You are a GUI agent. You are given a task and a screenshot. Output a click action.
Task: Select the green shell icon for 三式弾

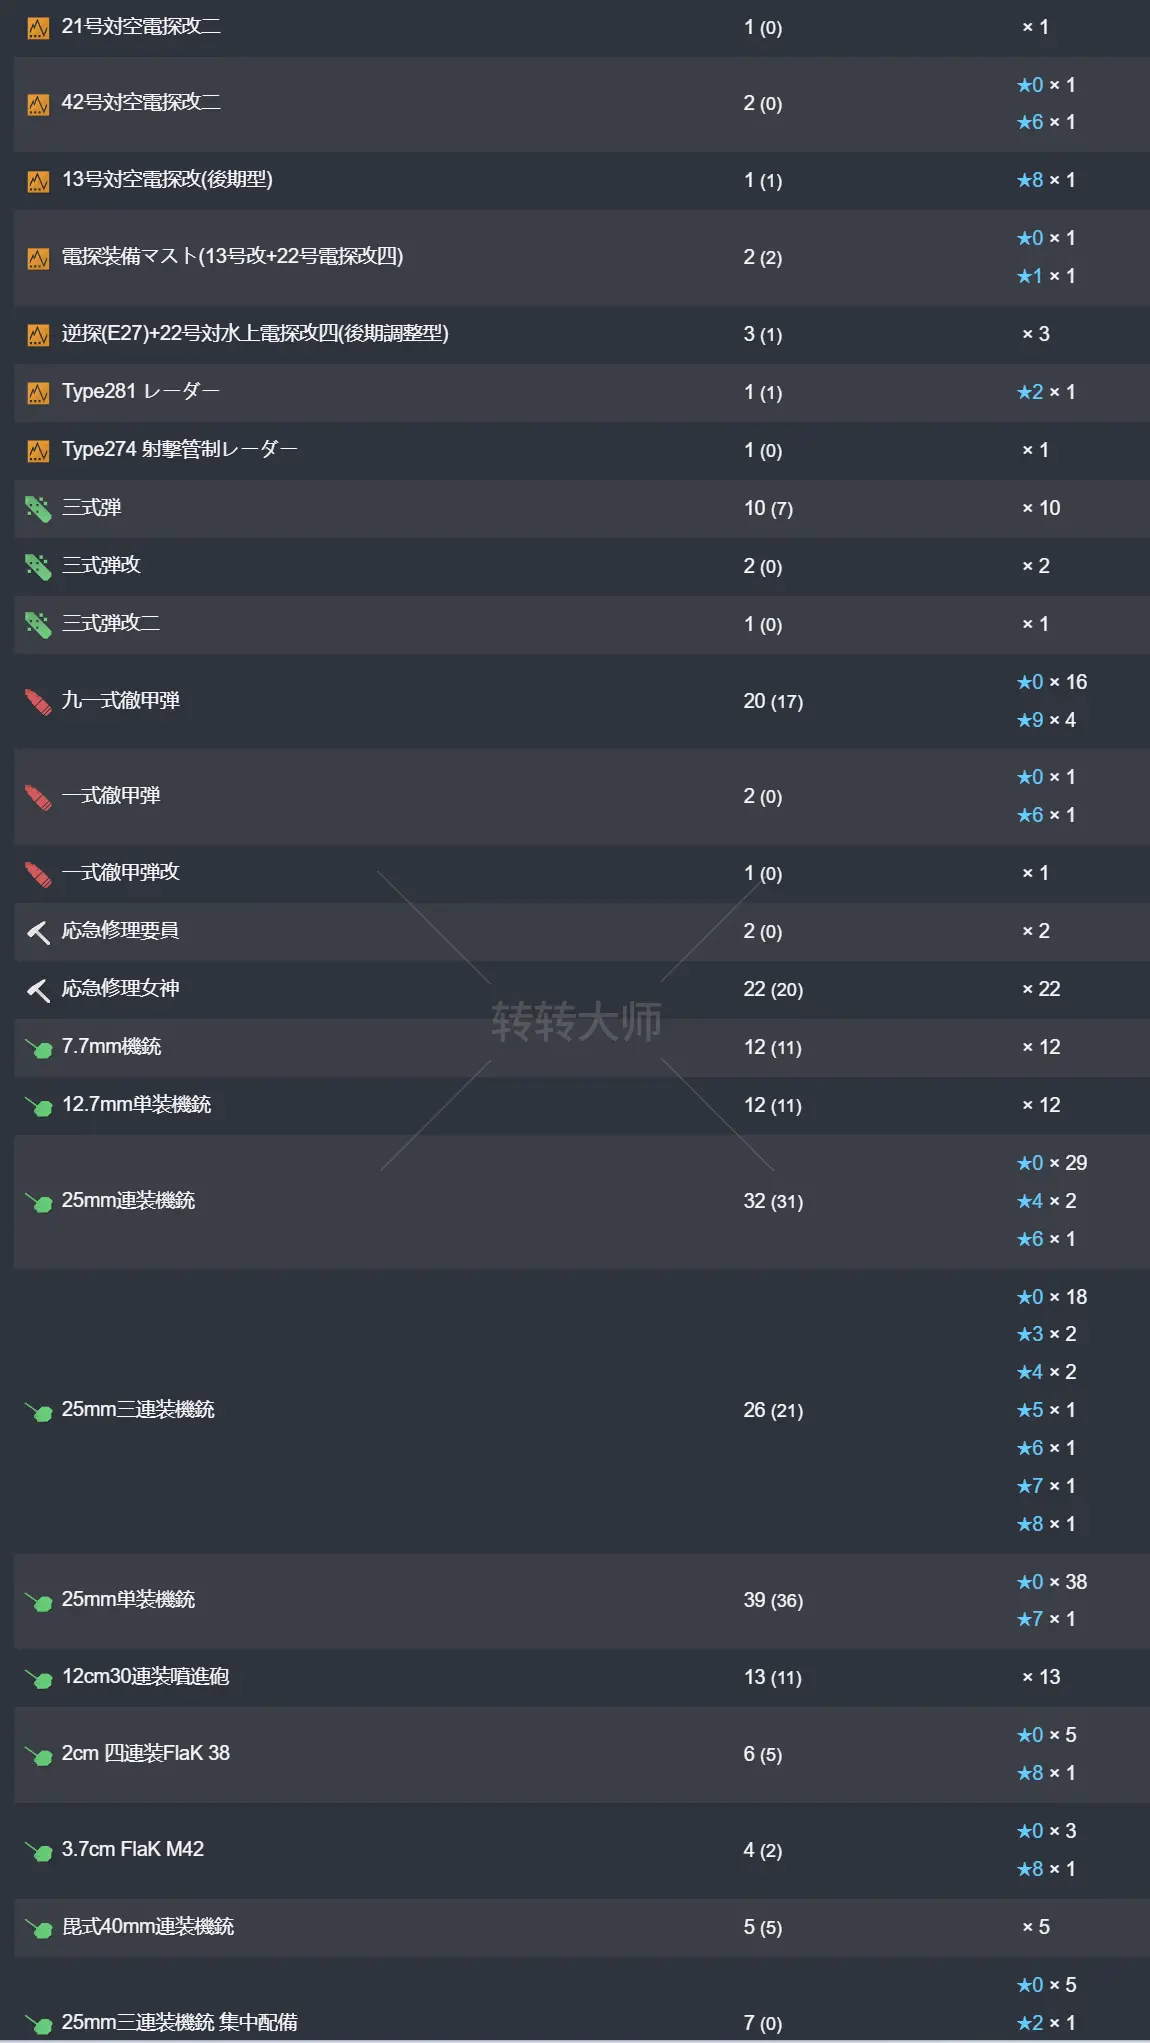click(38, 509)
